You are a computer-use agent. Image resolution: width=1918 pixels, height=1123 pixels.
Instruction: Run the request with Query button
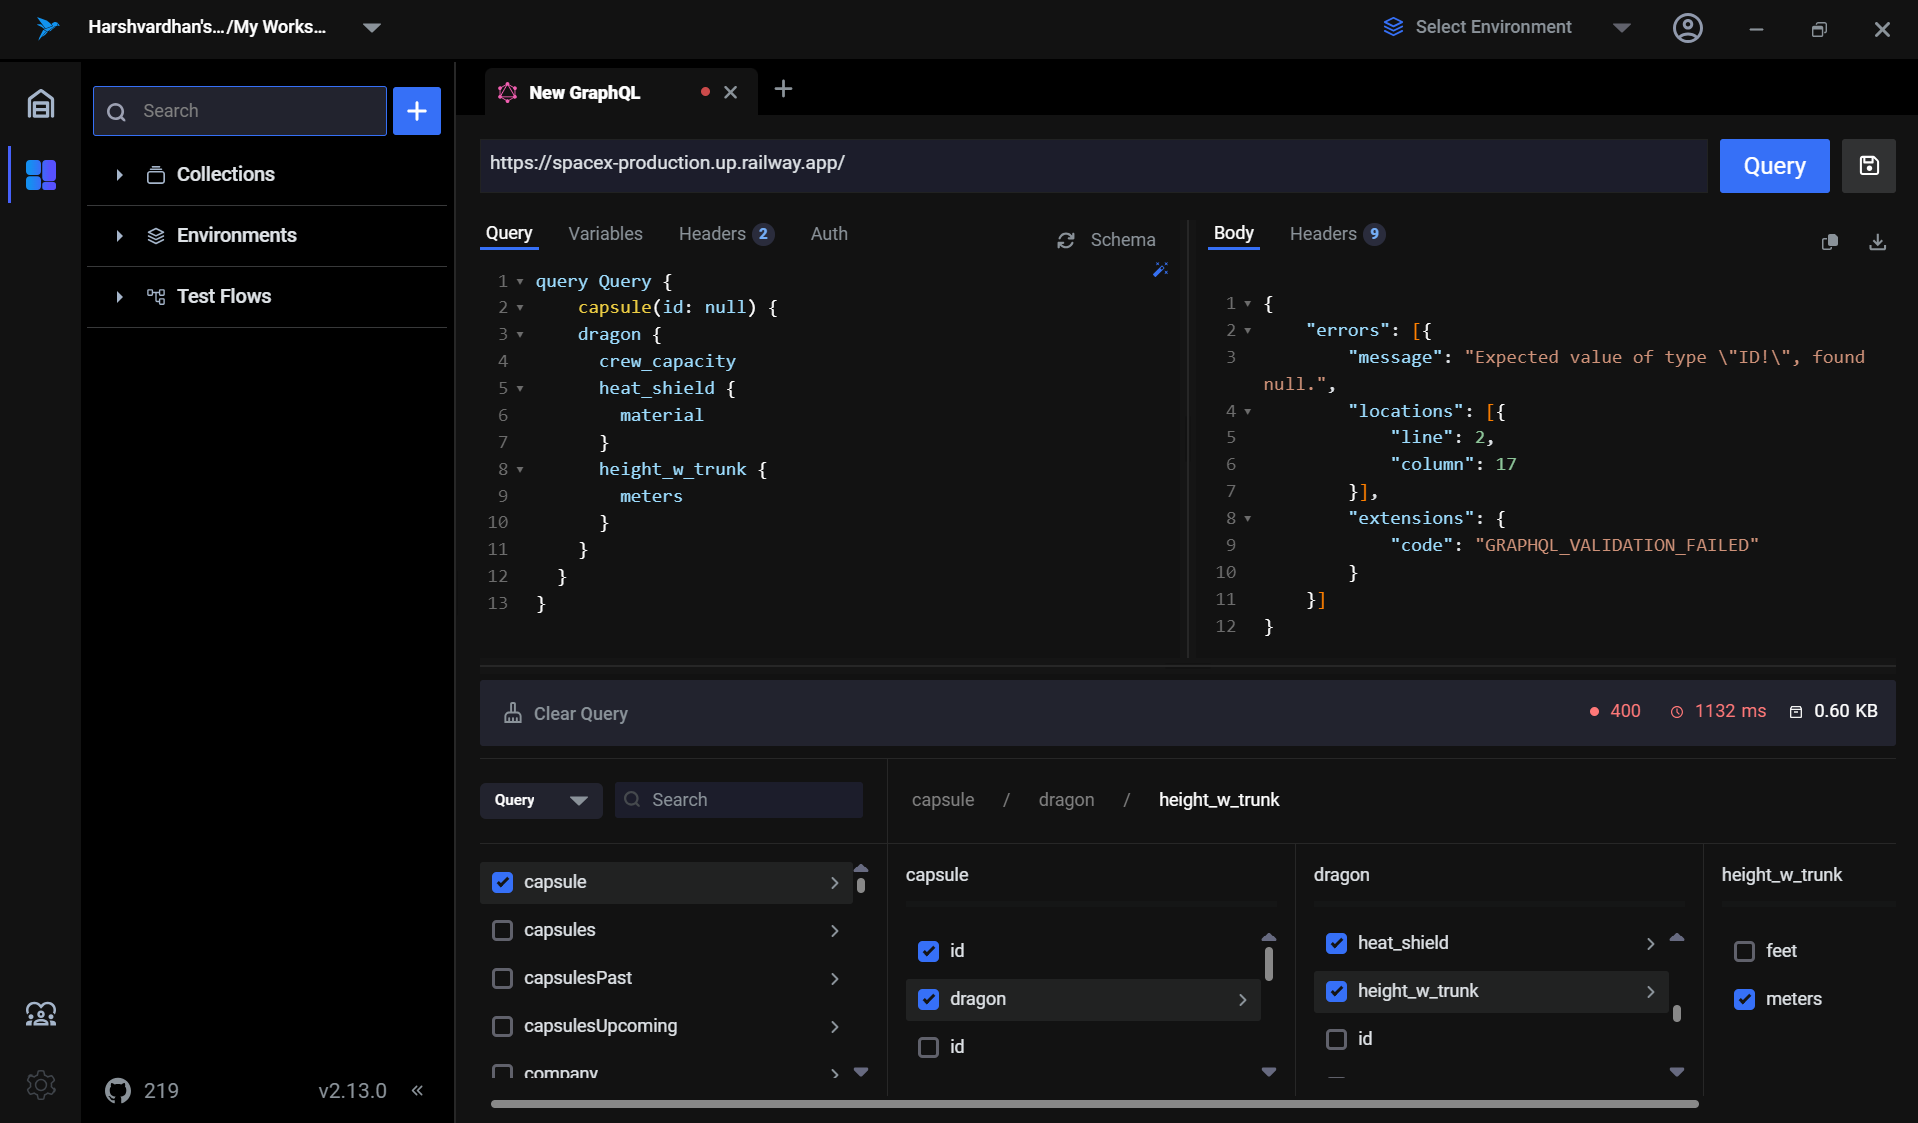tap(1774, 166)
